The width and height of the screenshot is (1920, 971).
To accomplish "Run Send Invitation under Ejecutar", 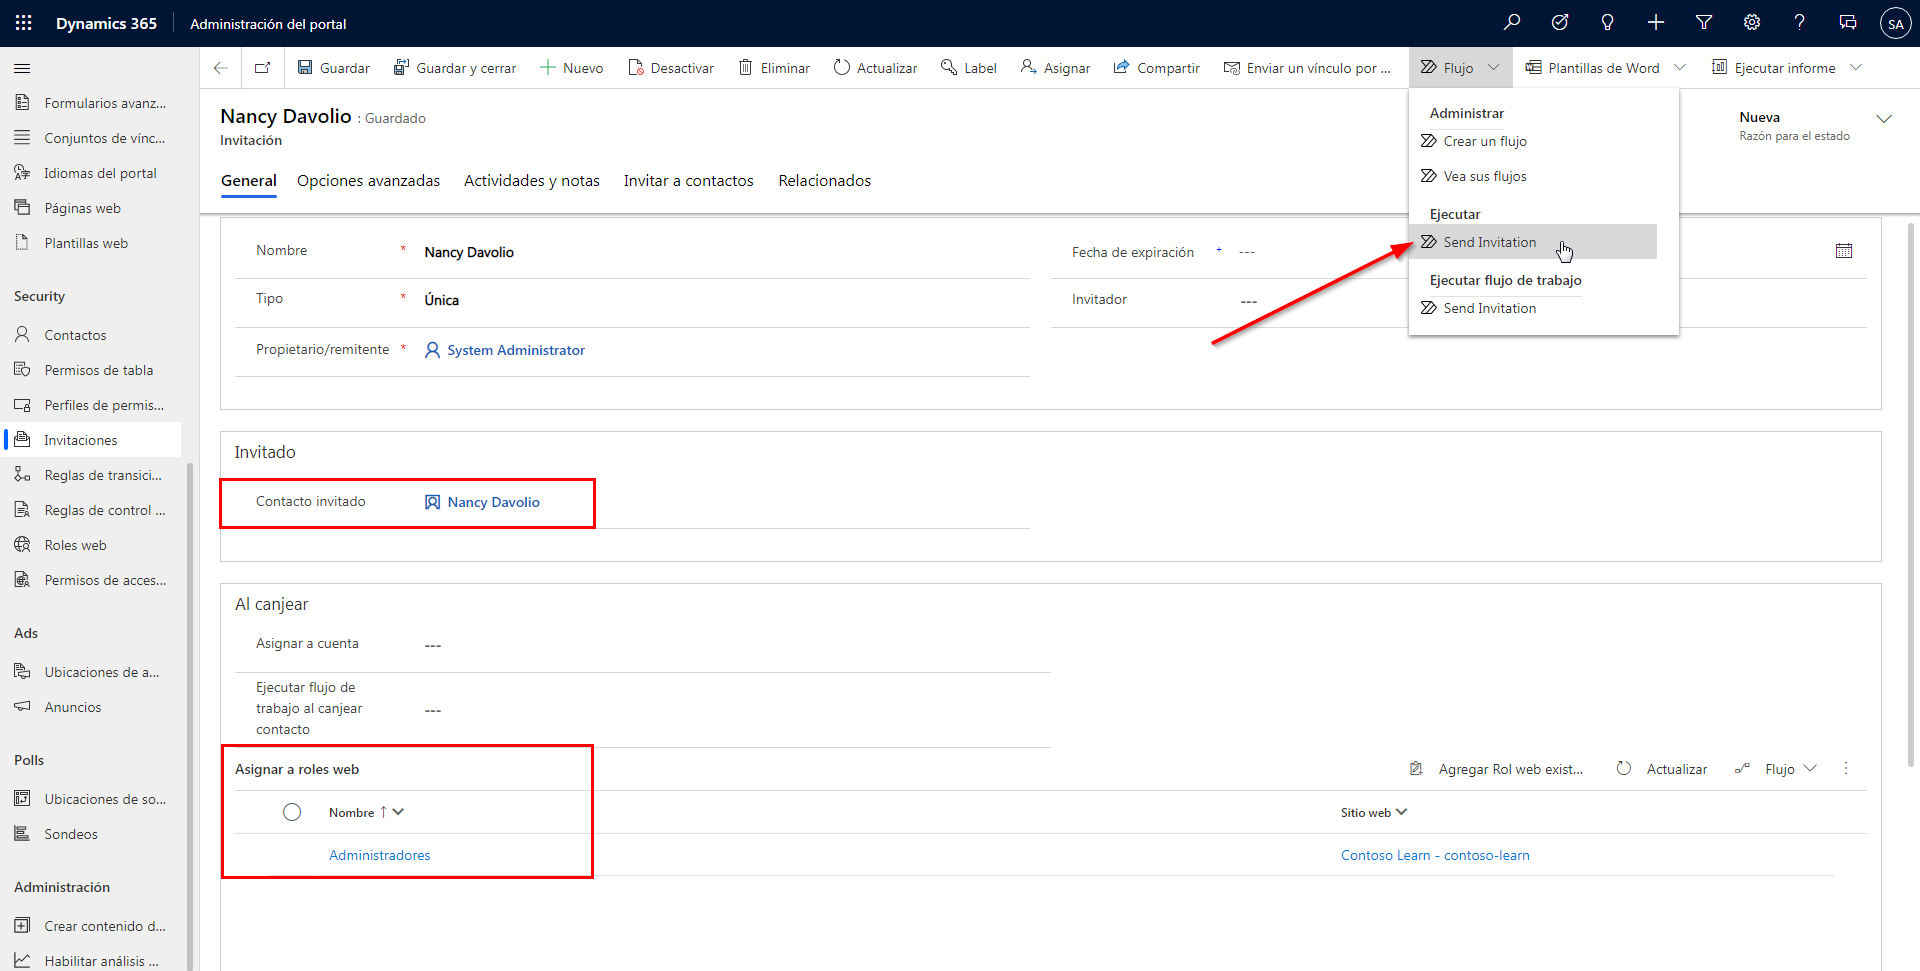I will click(1533, 242).
